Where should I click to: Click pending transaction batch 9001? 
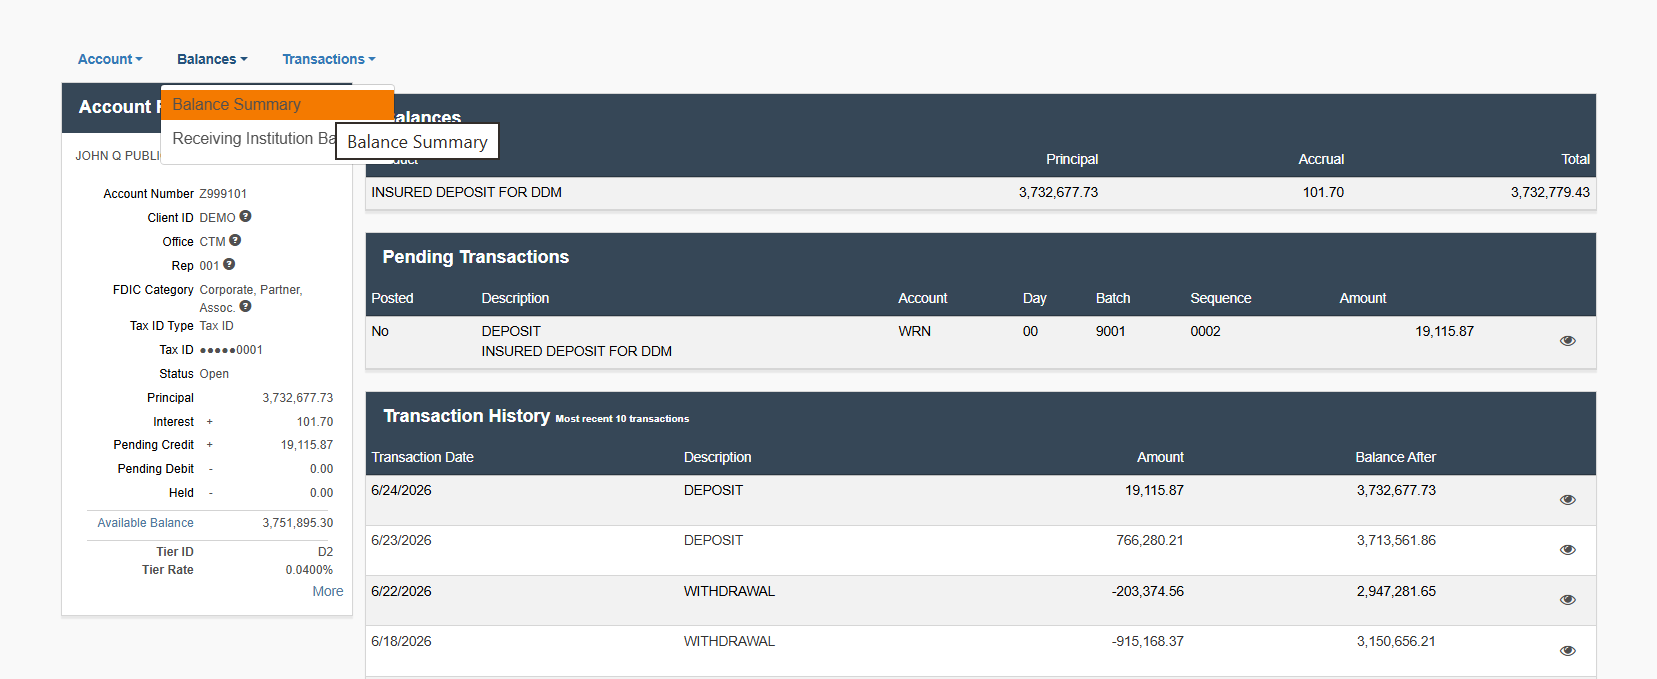(1111, 331)
